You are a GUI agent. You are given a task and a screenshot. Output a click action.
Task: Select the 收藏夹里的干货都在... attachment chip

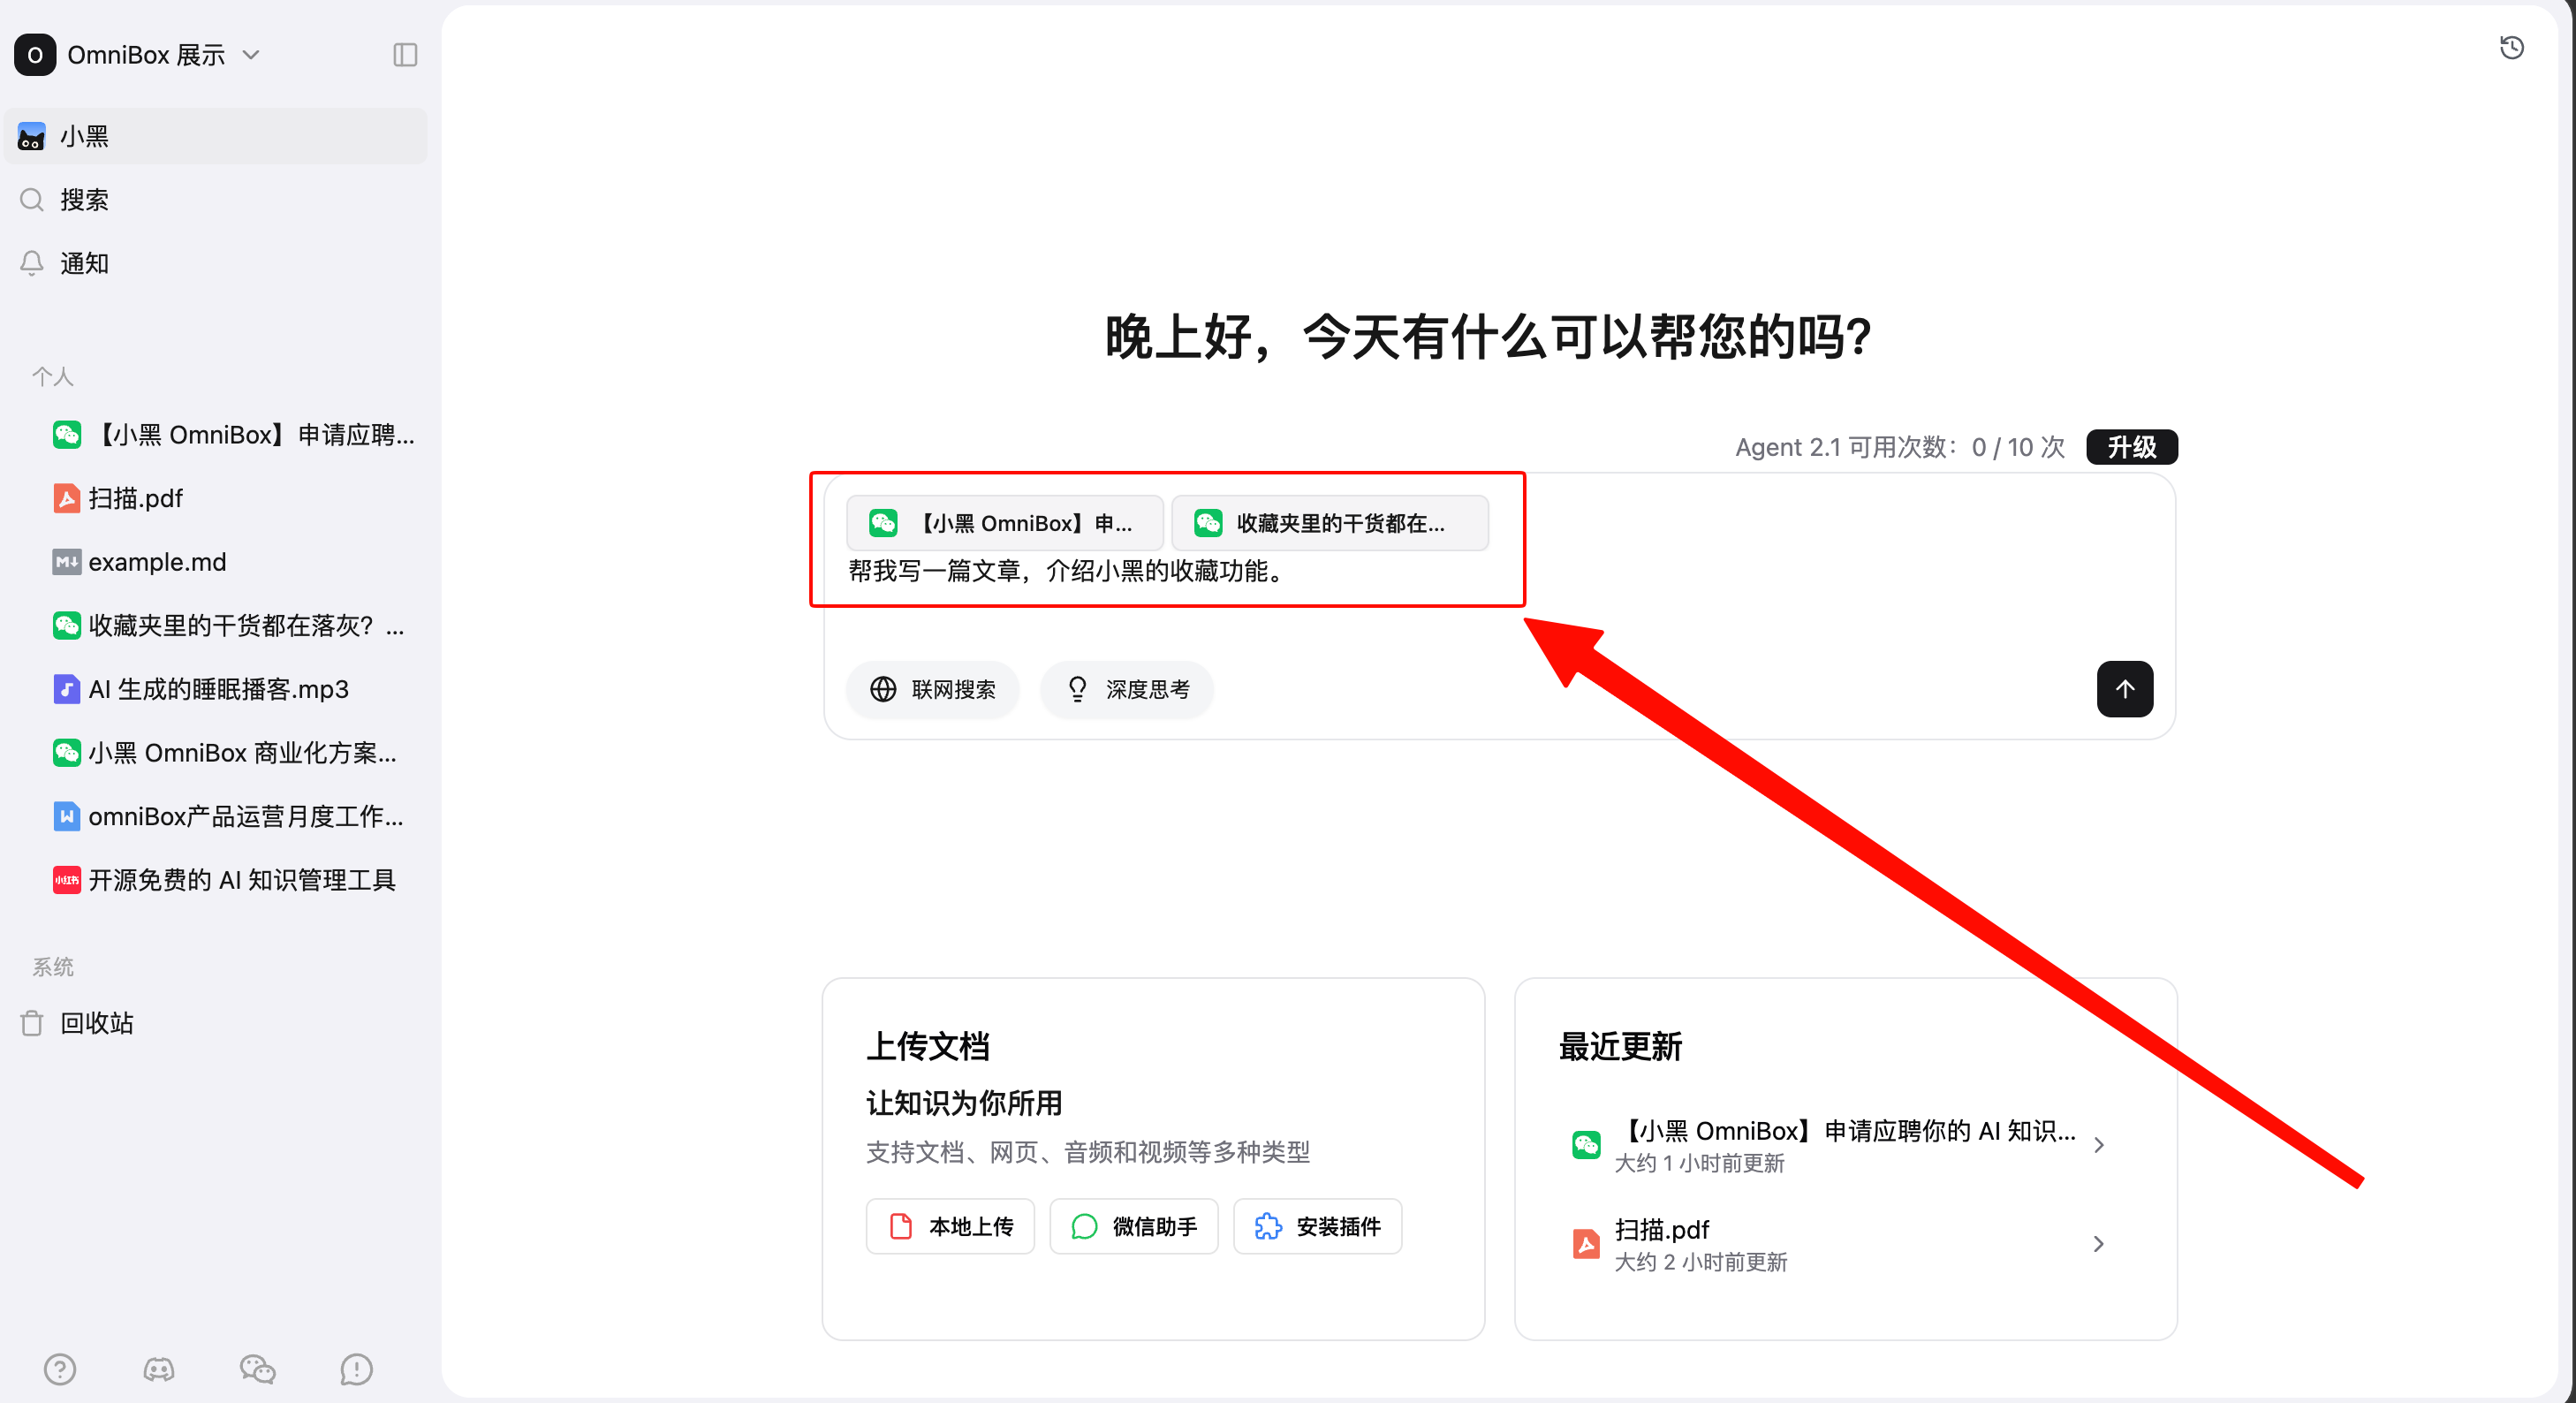point(1329,523)
